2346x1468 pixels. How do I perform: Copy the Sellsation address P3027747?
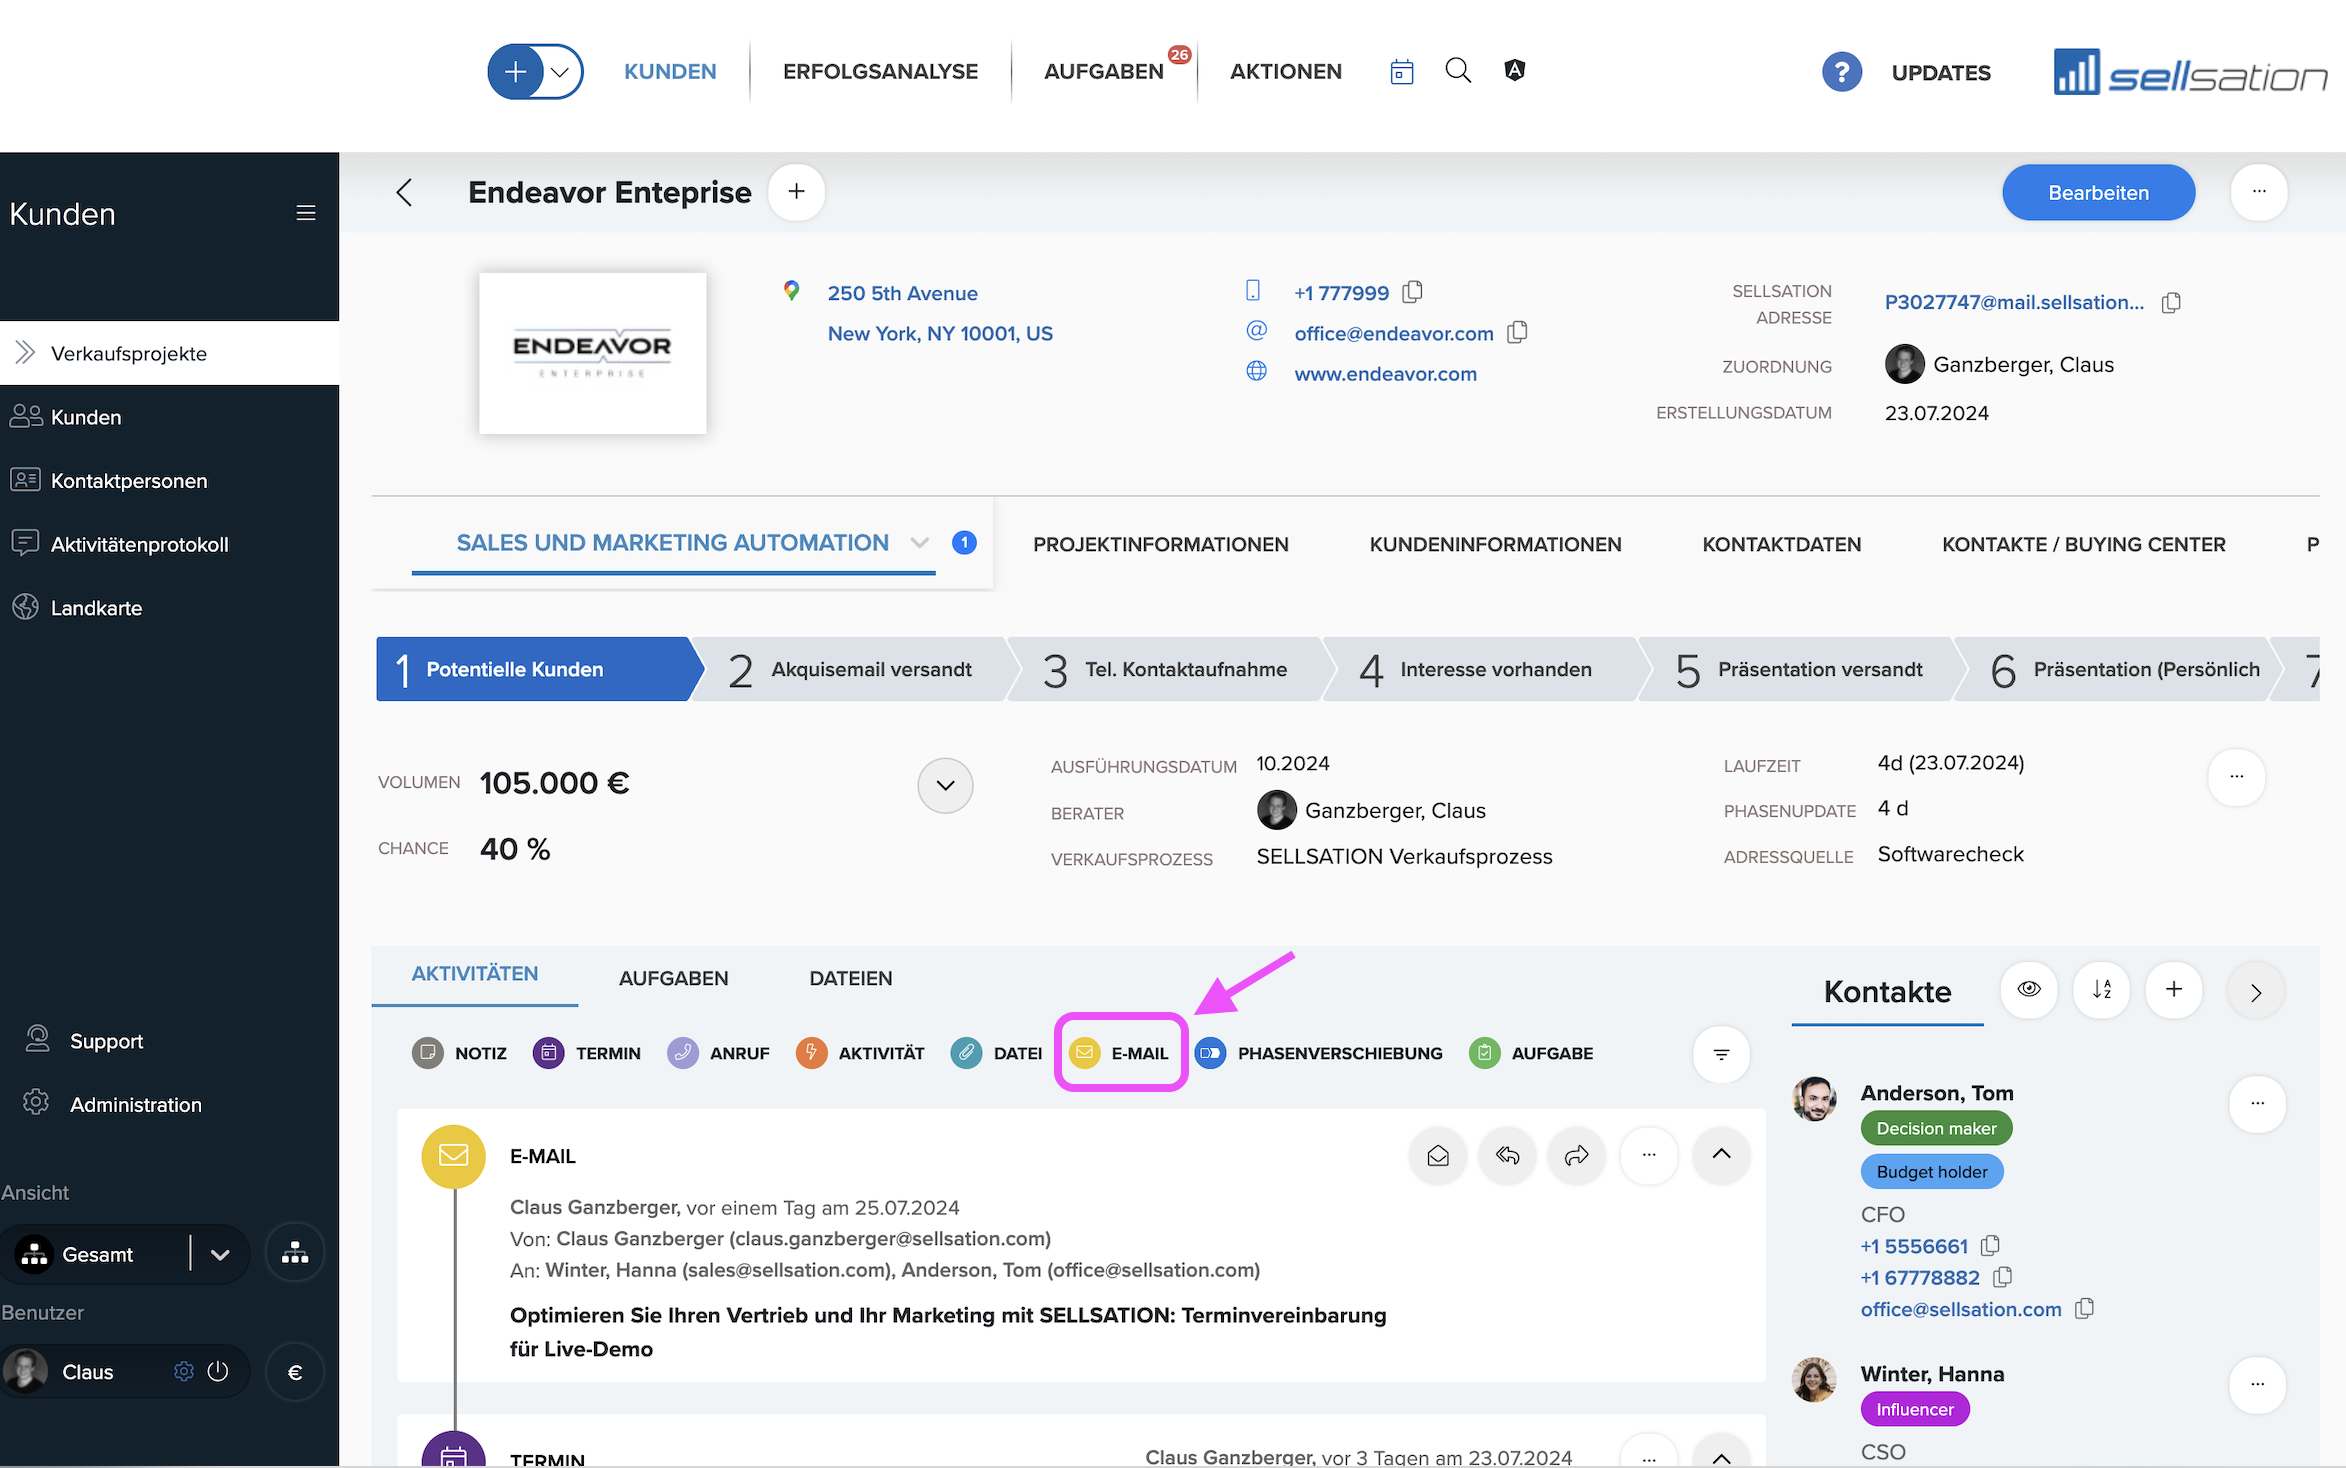2171,302
